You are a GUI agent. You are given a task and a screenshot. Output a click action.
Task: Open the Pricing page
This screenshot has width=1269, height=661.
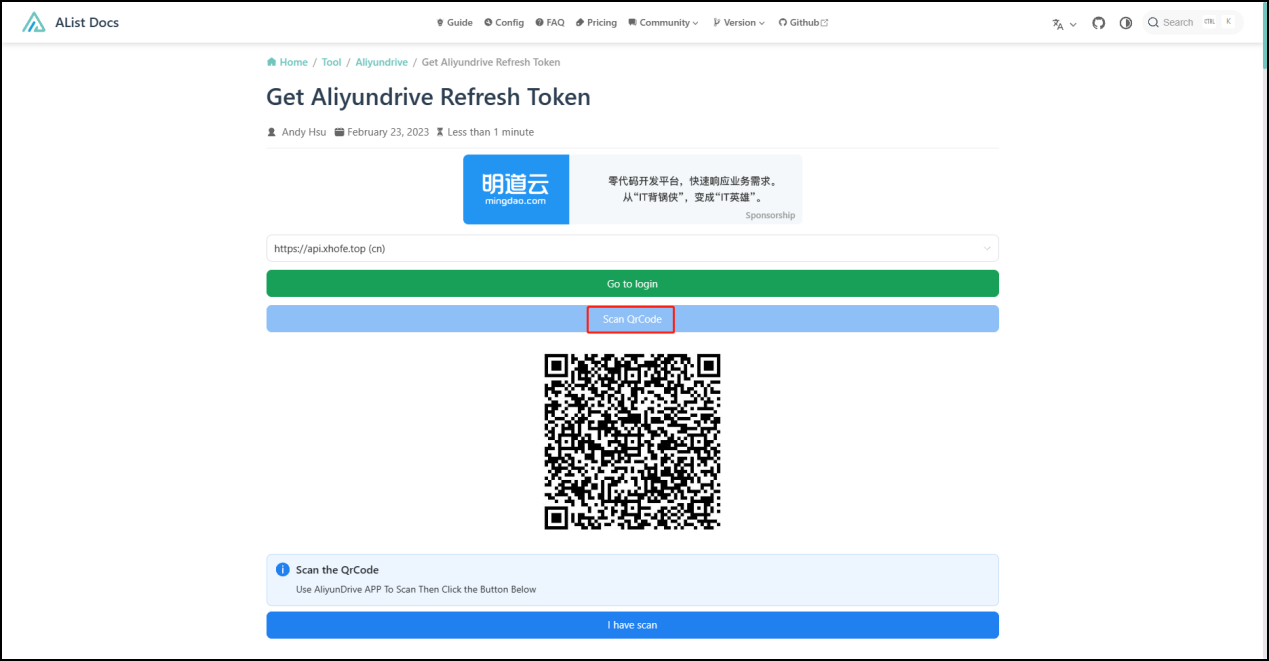(596, 22)
